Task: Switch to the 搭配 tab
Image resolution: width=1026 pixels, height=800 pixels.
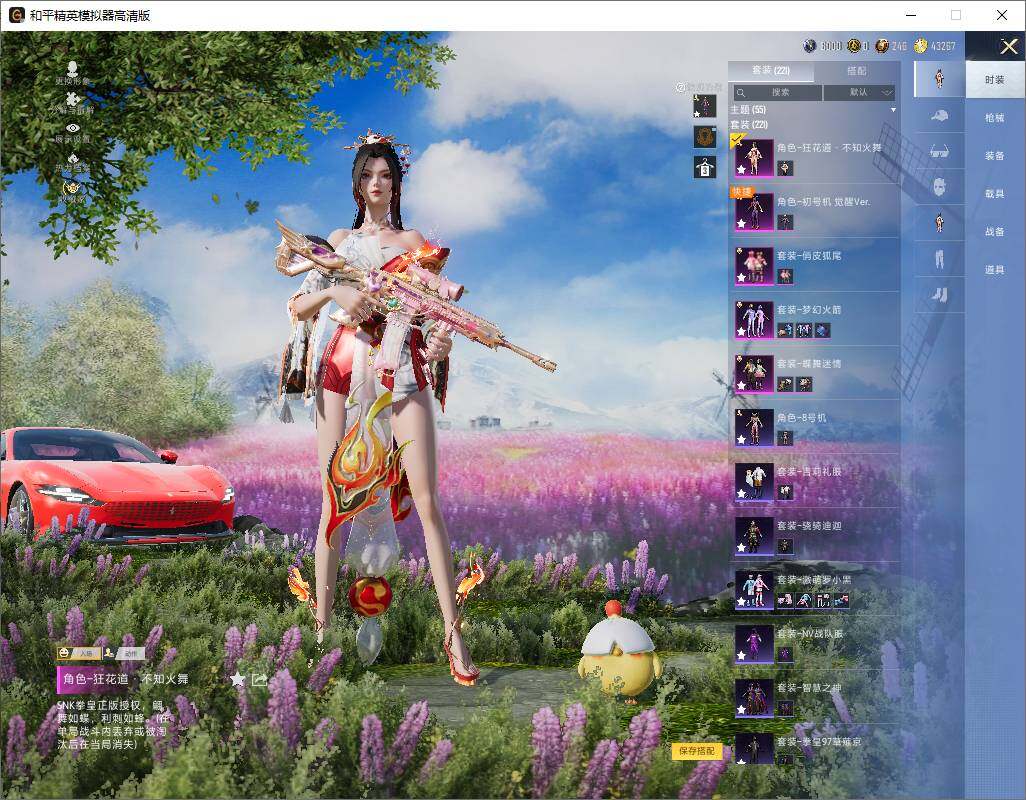Action: pos(856,71)
